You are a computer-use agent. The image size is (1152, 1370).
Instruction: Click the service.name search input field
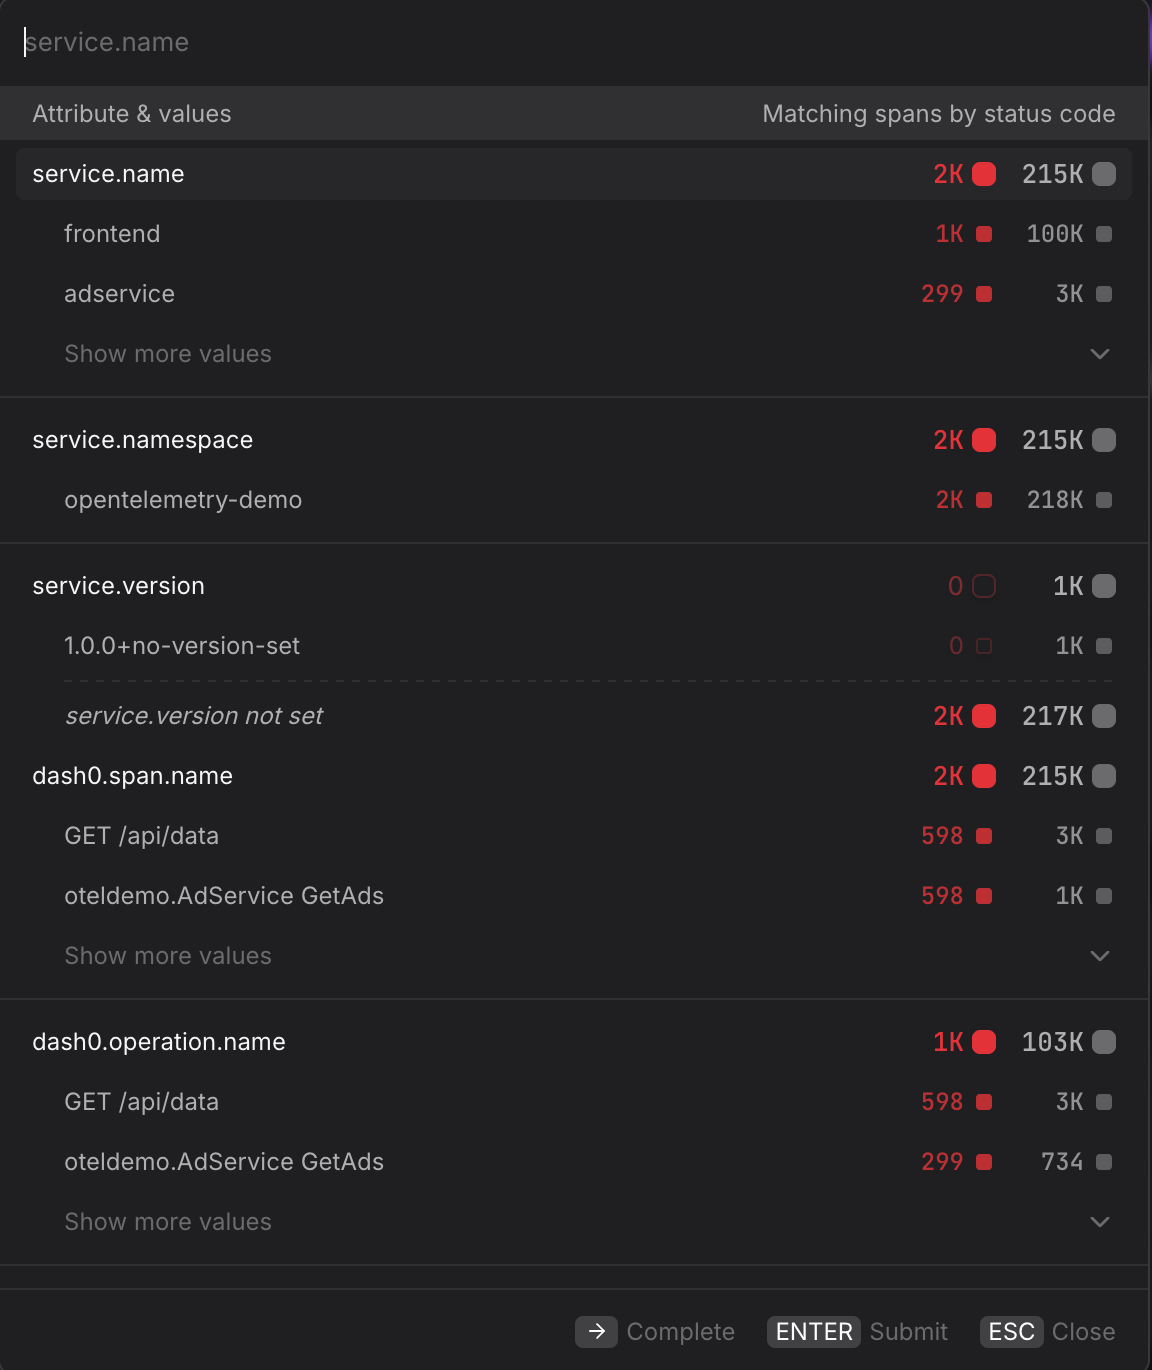pyautogui.click(x=400, y=42)
